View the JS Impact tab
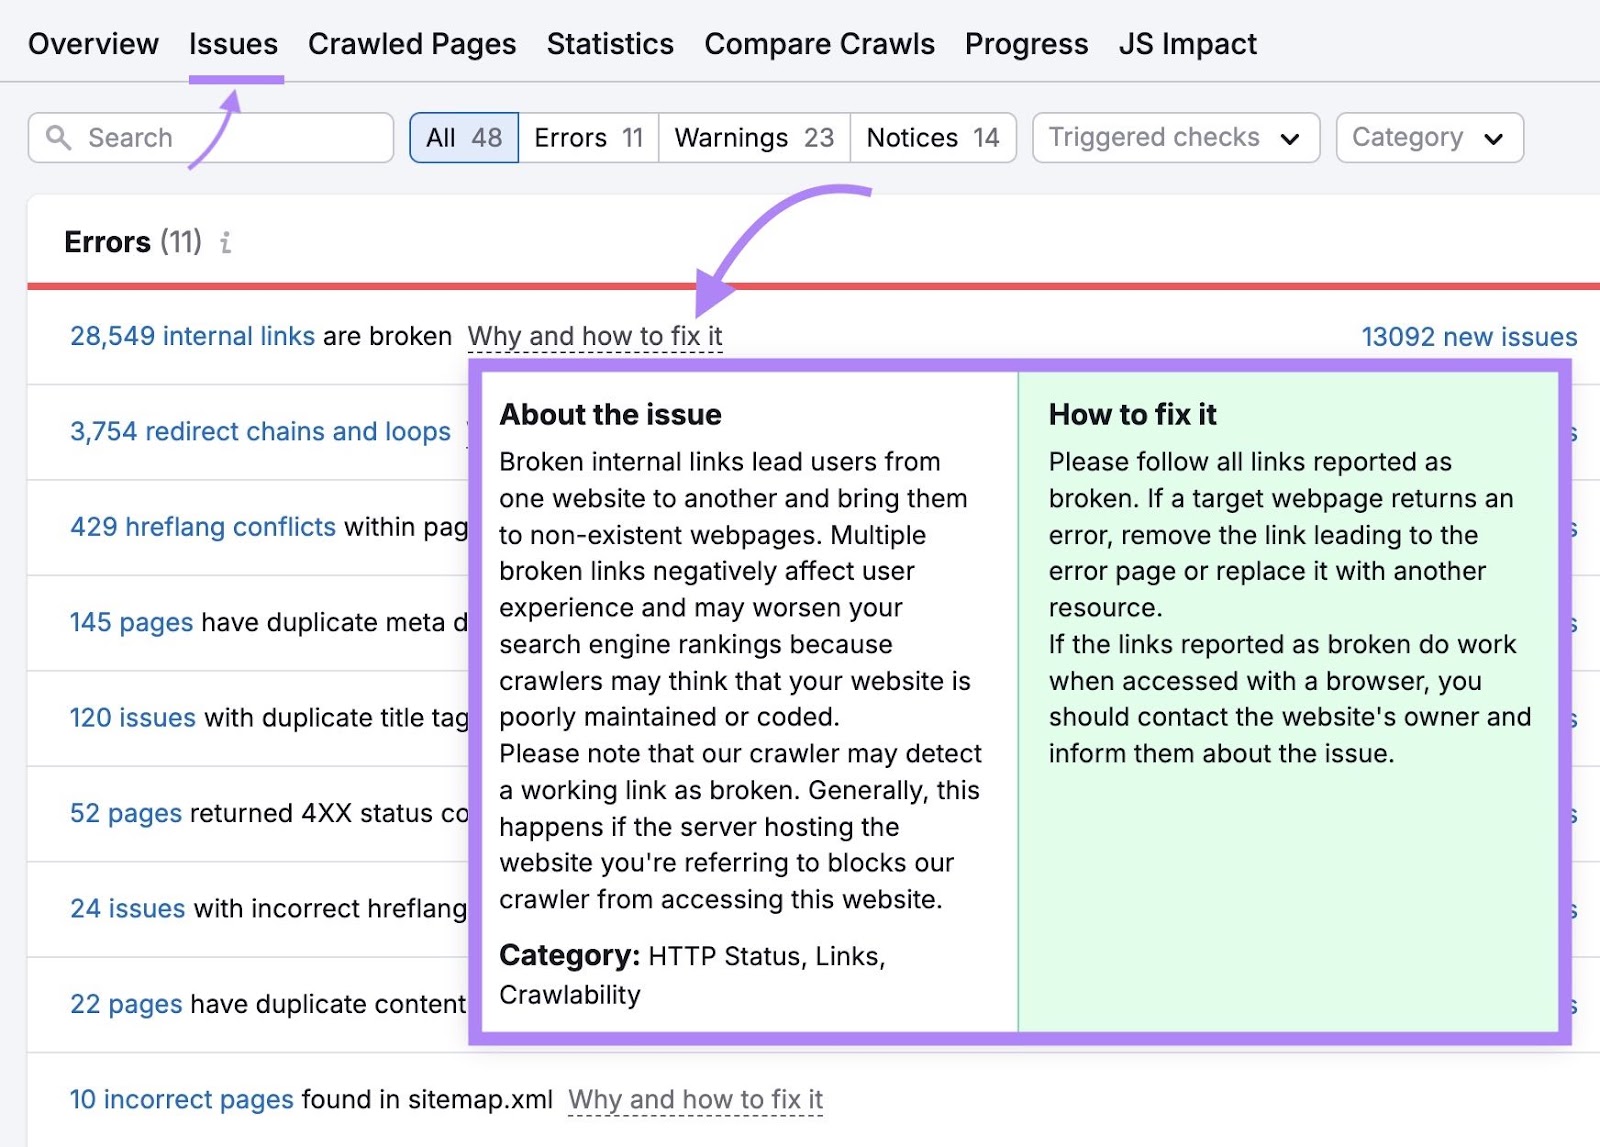1600x1147 pixels. 1188,43
